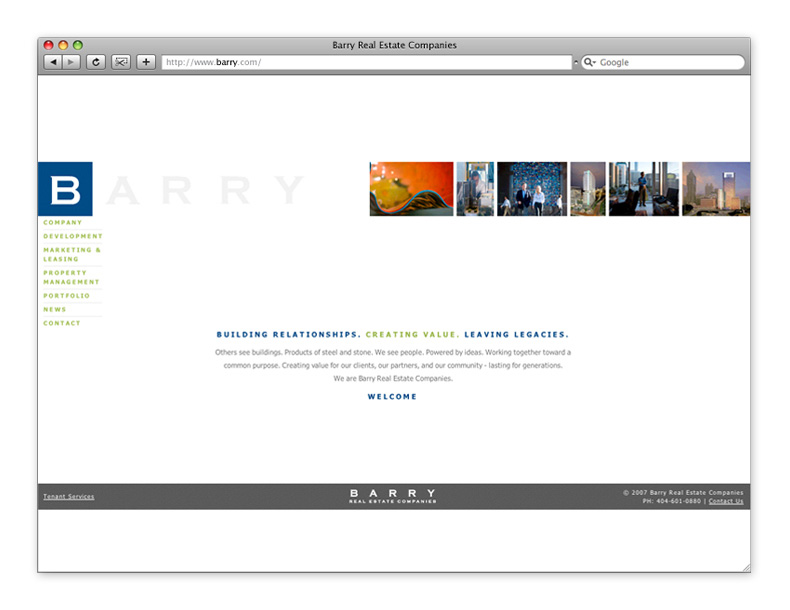
Task: Click the orange abstract wave thumbnail
Action: click(412, 189)
